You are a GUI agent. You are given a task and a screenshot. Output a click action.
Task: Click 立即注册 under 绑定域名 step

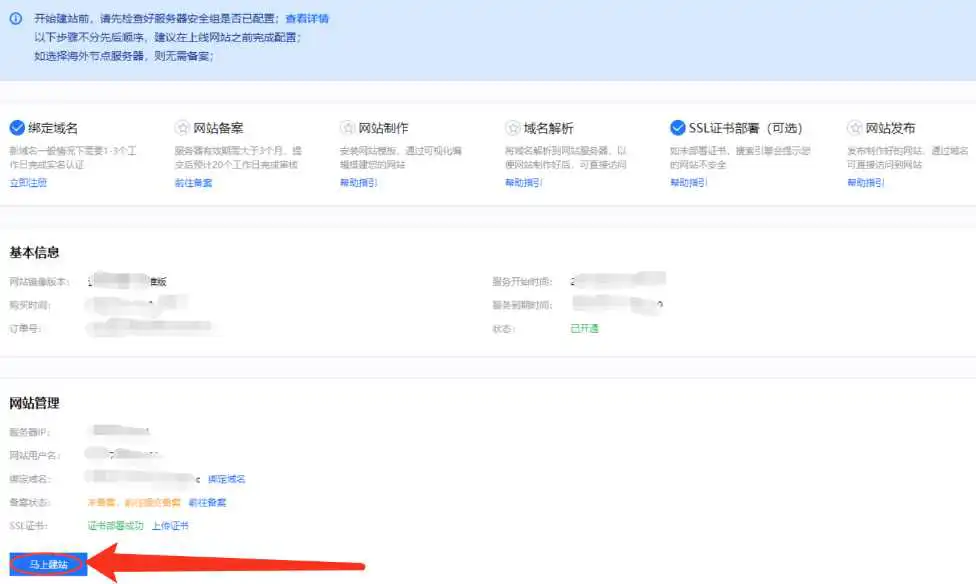tap(28, 183)
